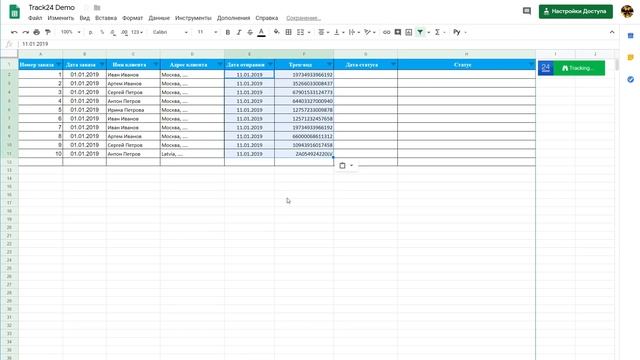Insert a comment from the toolbar

[398, 32]
